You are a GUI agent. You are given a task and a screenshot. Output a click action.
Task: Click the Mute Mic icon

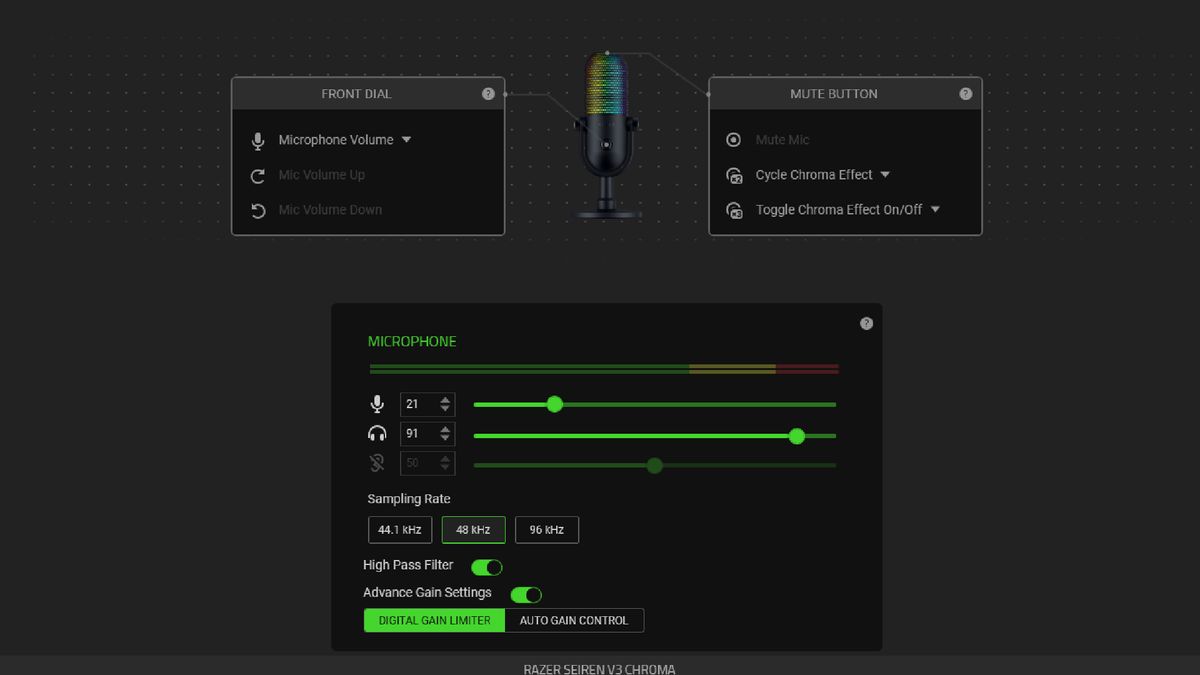click(x=733, y=139)
